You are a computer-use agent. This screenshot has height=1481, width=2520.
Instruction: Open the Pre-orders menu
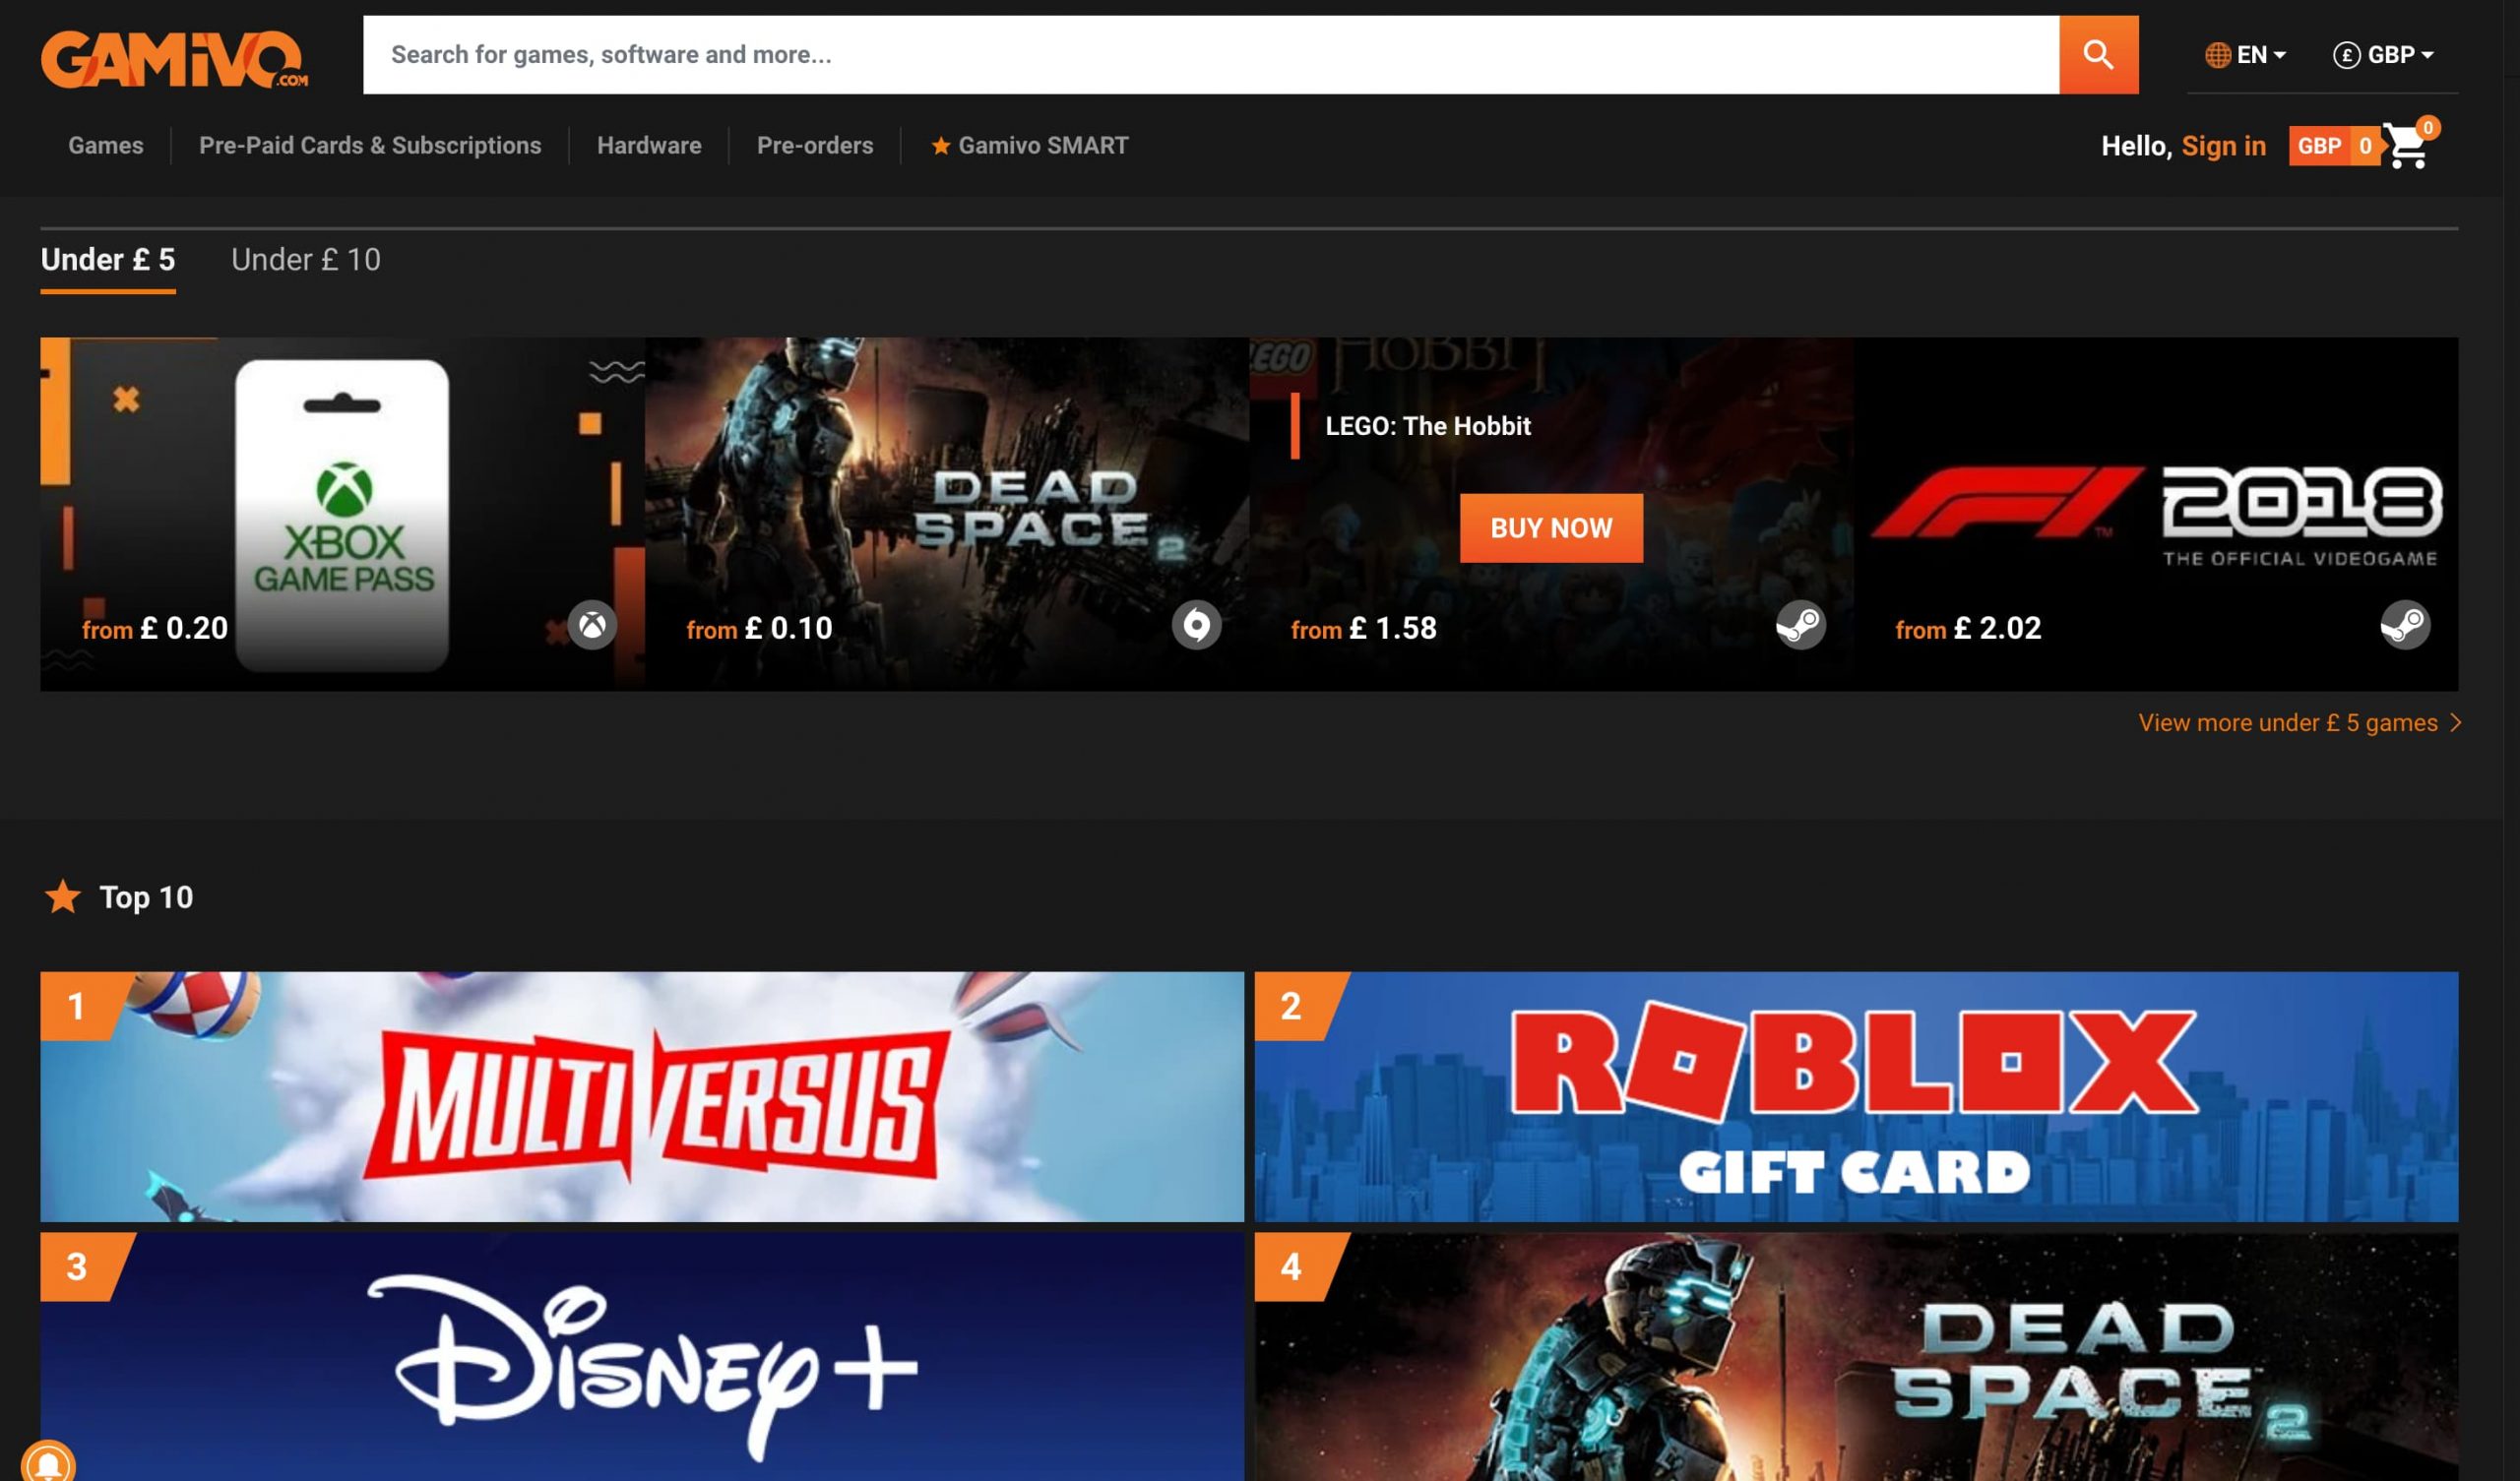pos(815,146)
